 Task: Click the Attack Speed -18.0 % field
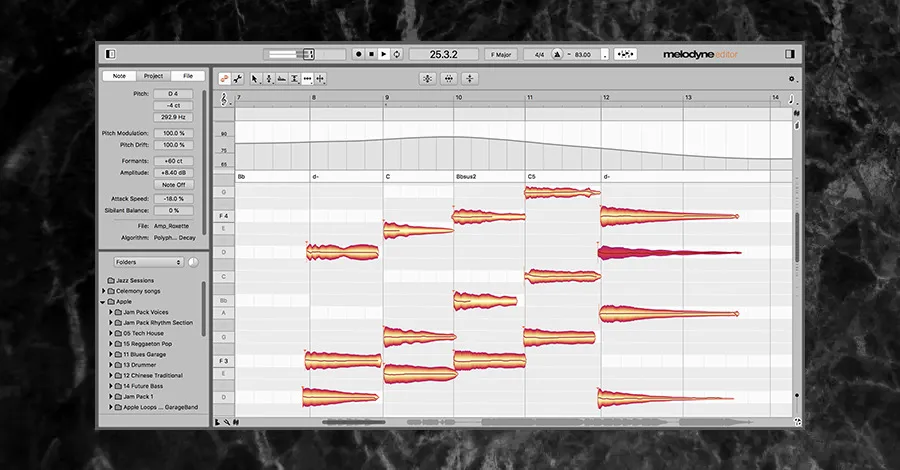[x=173, y=199]
